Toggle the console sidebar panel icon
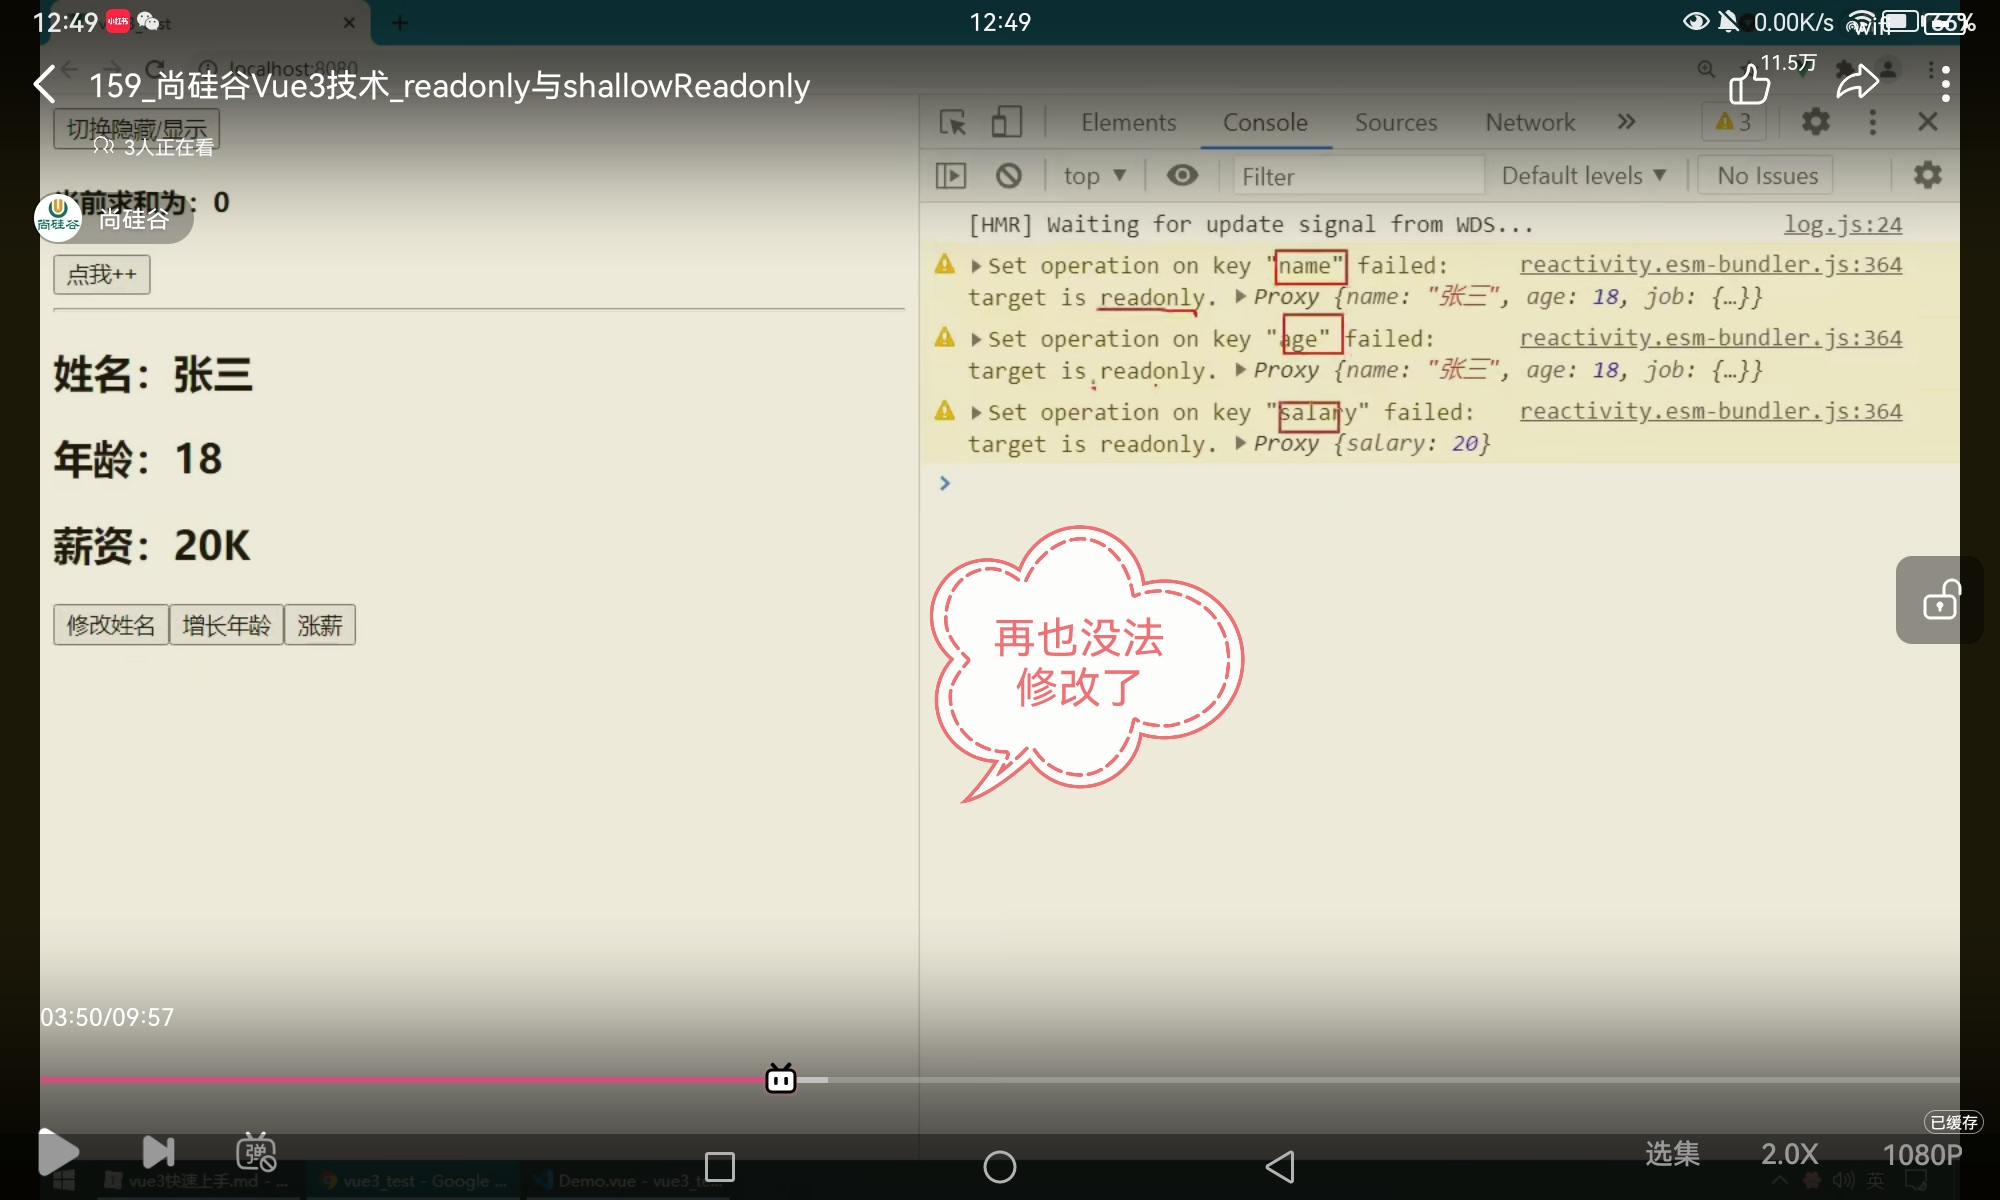Screen dimensions: 2000x1200 (950, 176)
